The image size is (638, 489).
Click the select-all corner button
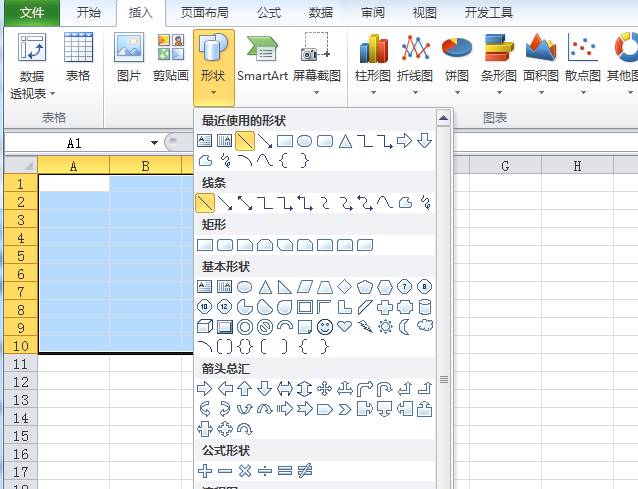pyautogui.click(x=21, y=166)
